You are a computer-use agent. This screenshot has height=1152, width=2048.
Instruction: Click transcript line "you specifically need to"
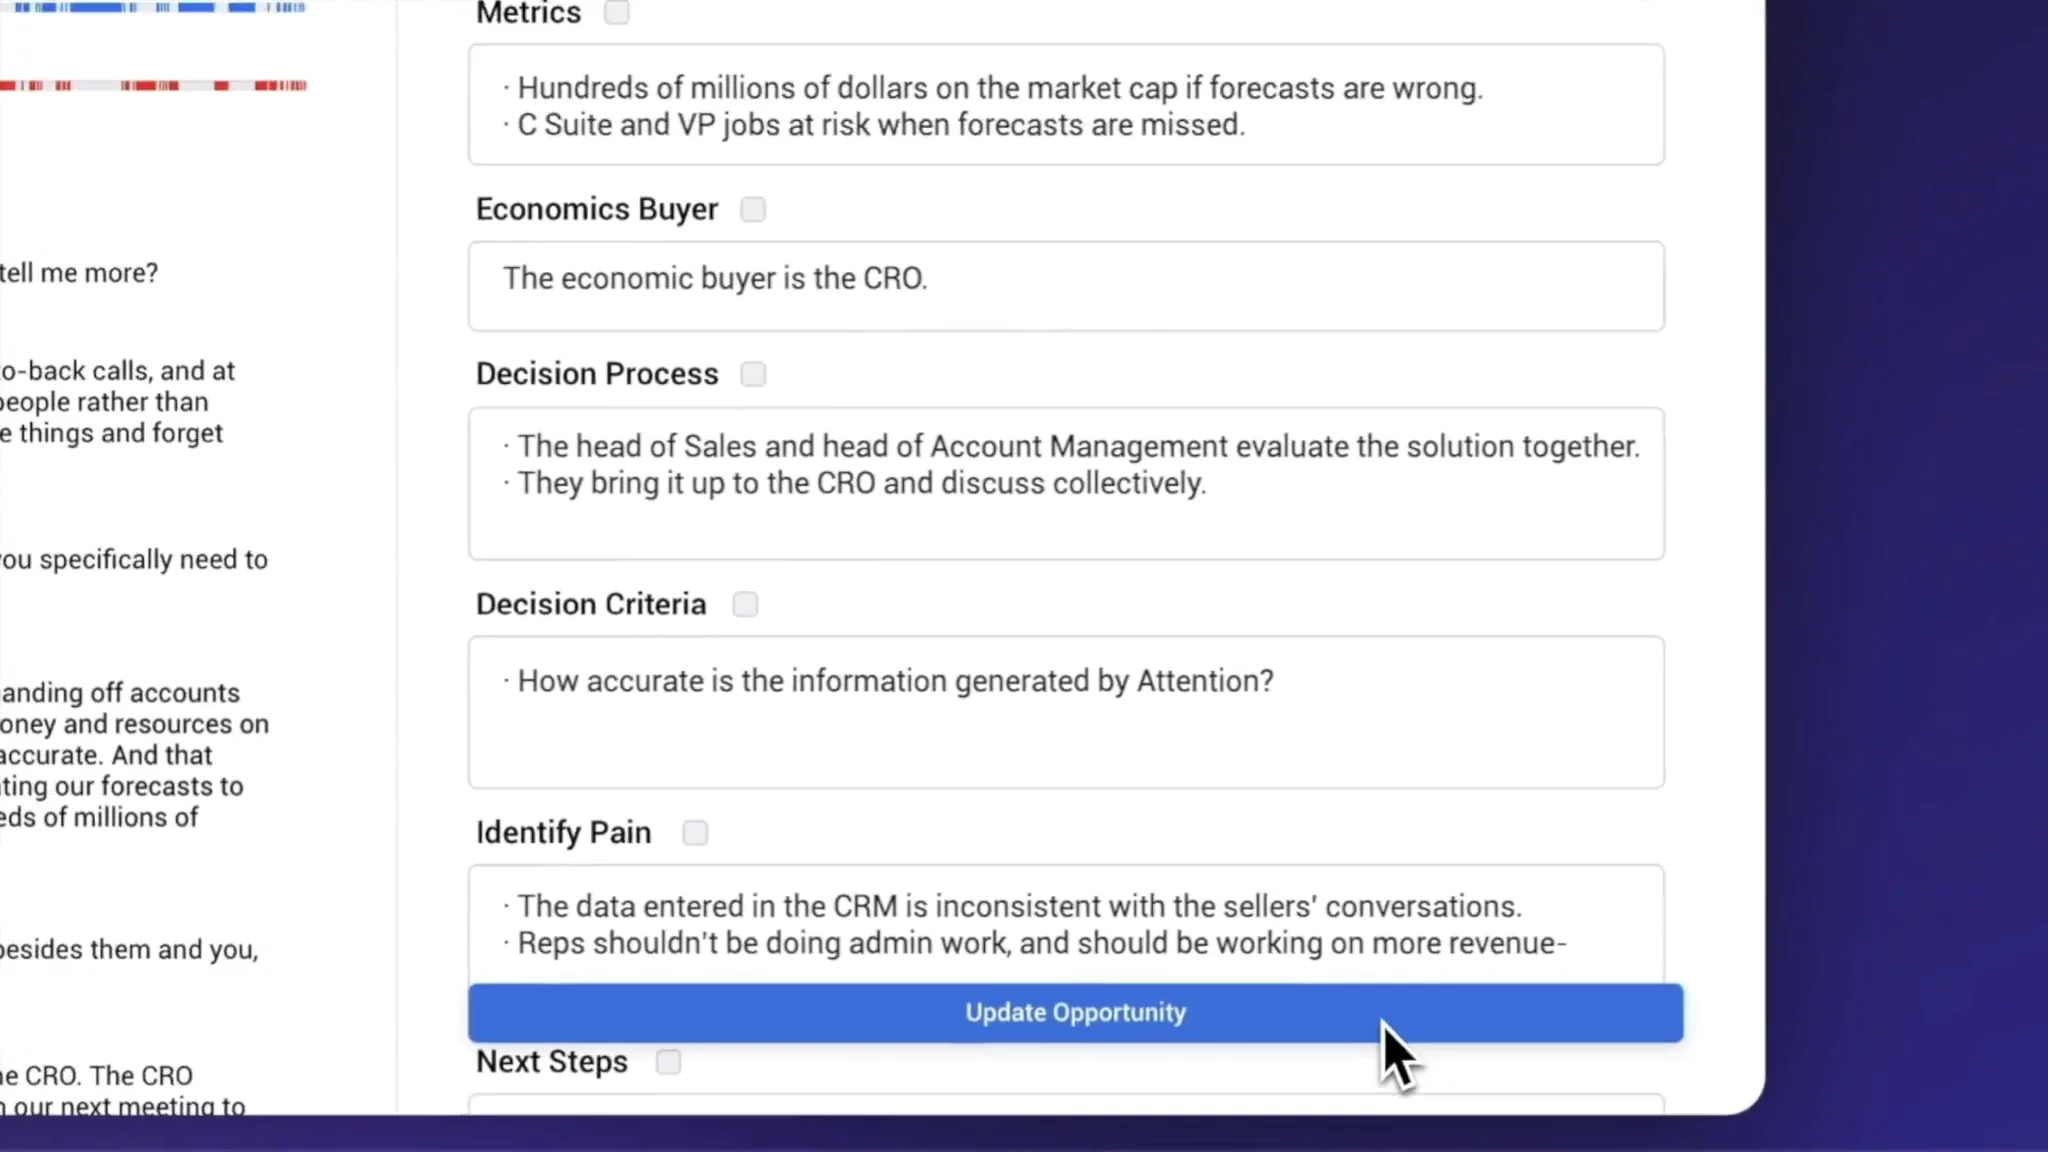[134, 560]
